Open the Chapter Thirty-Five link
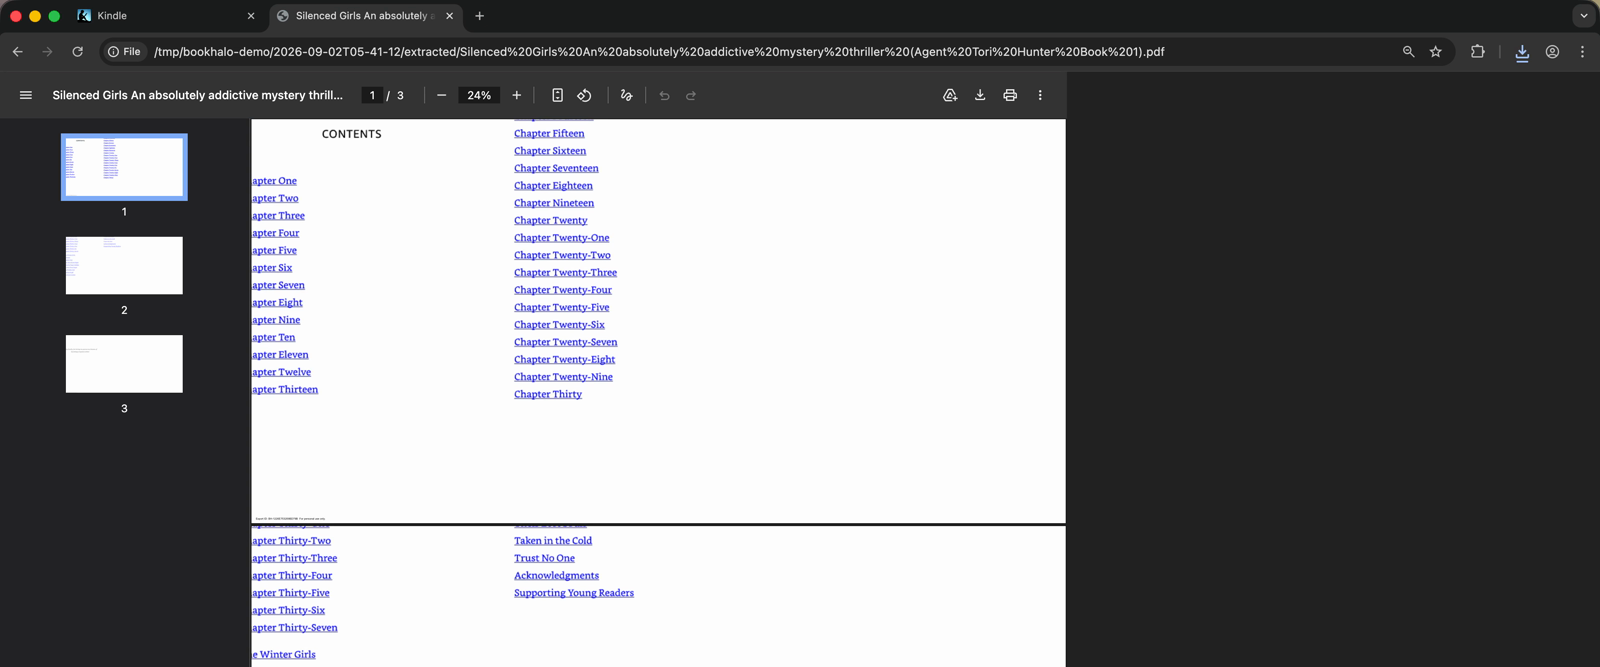The height and width of the screenshot is (667, 1600). [291, 593]
